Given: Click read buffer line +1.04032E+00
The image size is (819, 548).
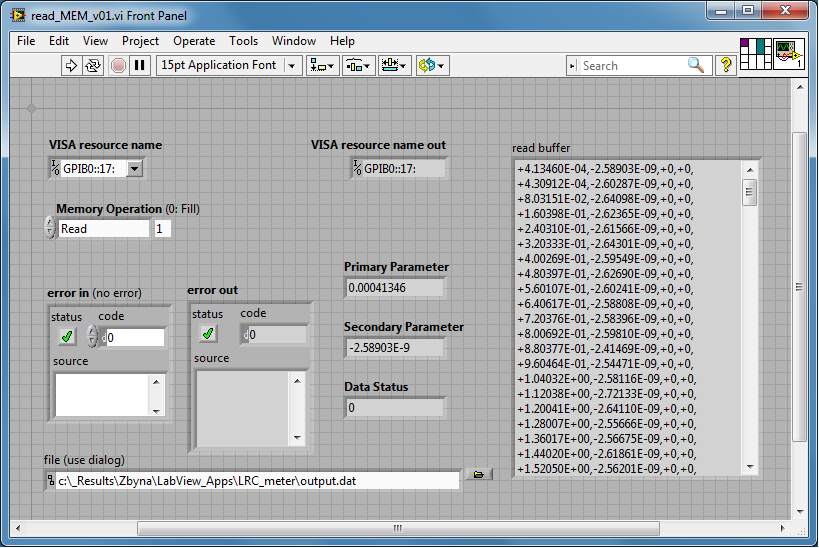Looking at the screenshot, I should [606, 379].
